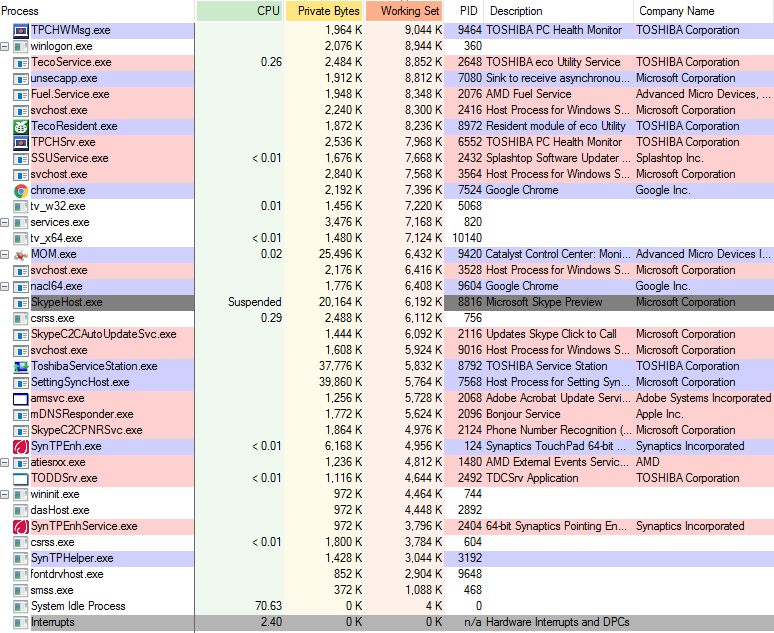
Task: Sort by the Company Name column header
Action: tap(703, 11)
